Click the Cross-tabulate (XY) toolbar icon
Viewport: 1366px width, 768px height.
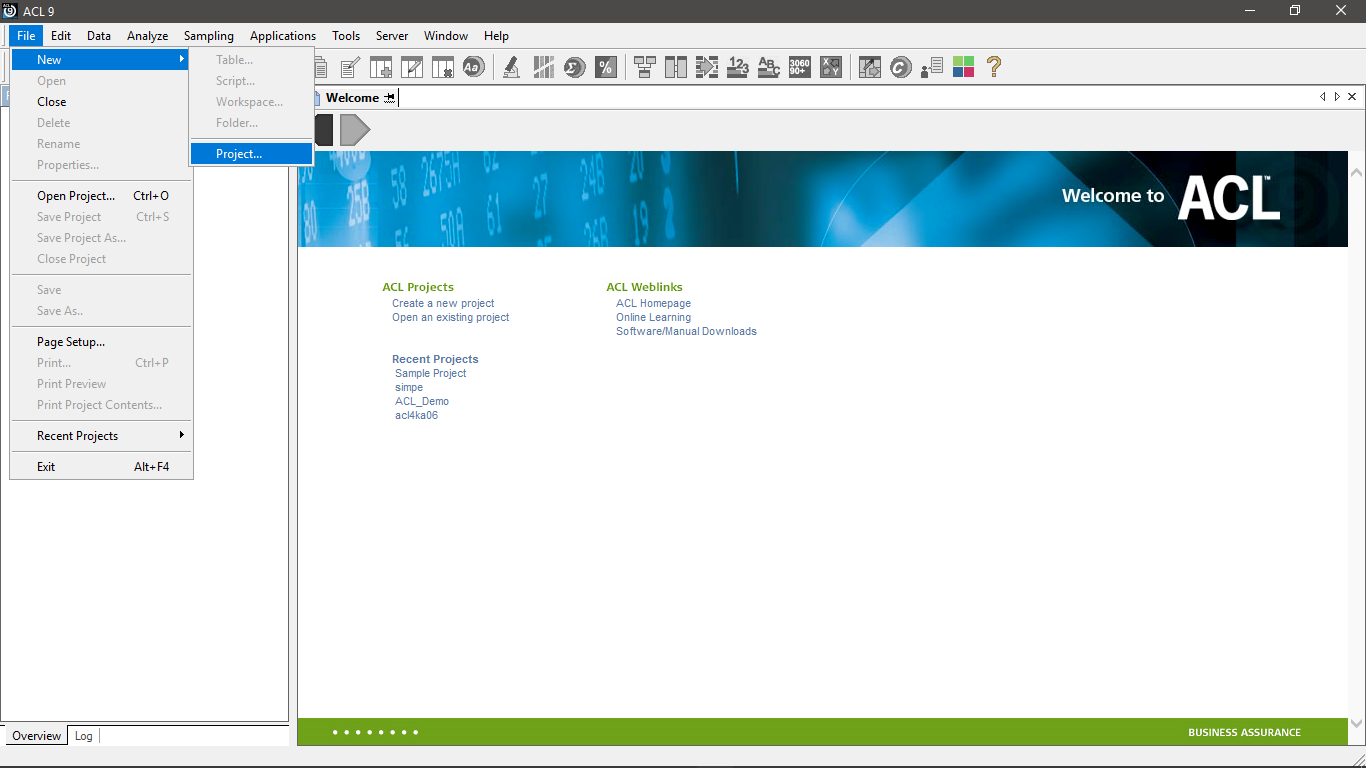tap(830, 67)
